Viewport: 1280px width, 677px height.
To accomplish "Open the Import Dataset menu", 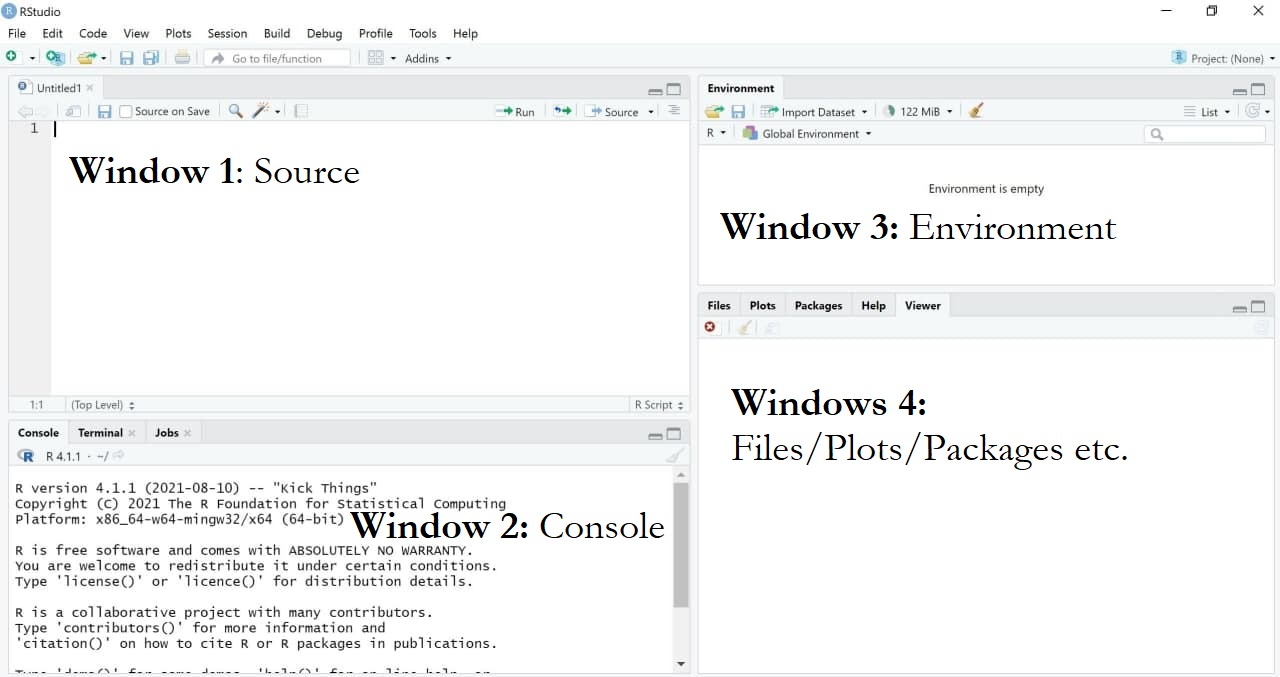I will [x=814, y=111].
